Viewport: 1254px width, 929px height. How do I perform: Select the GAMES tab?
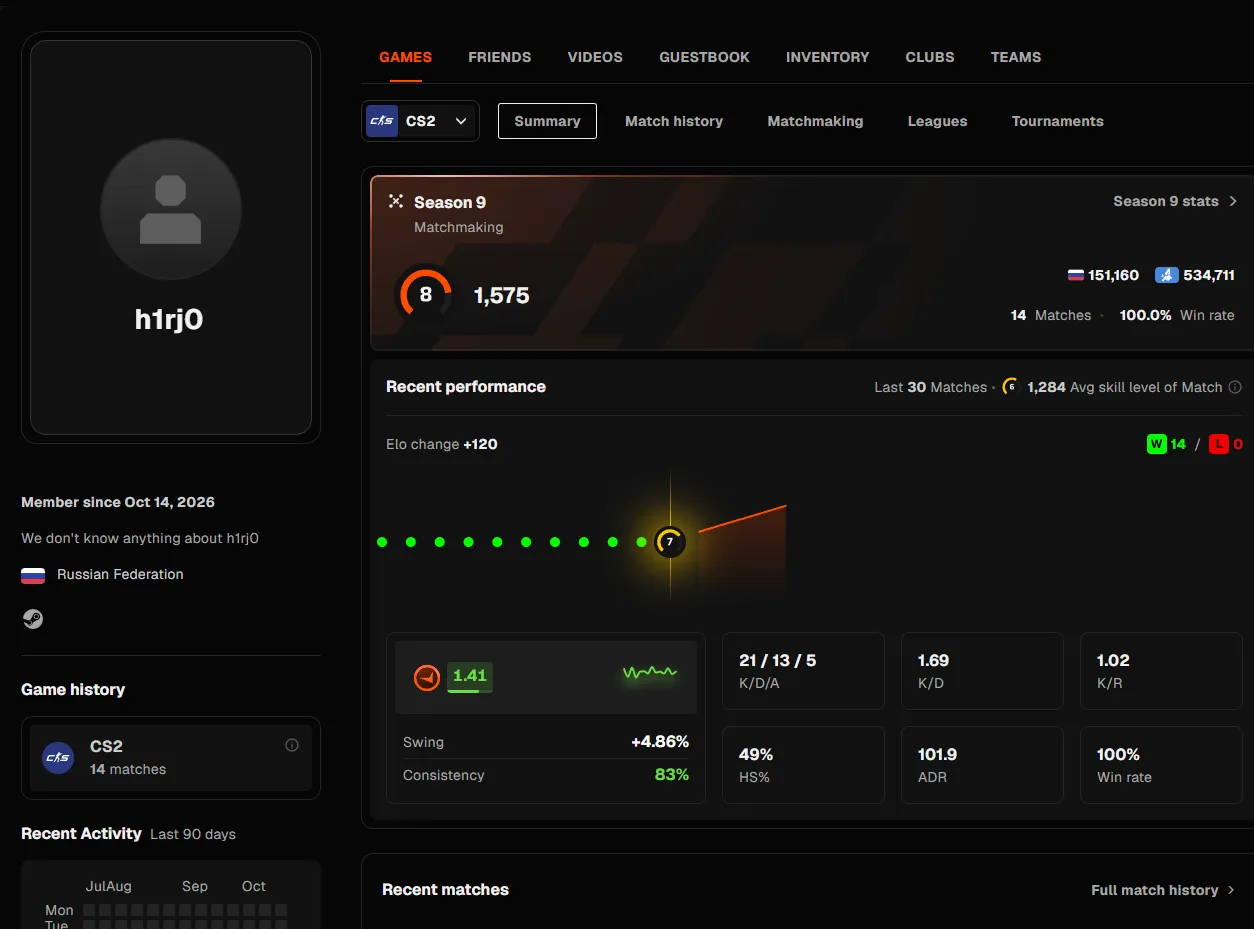406,57
